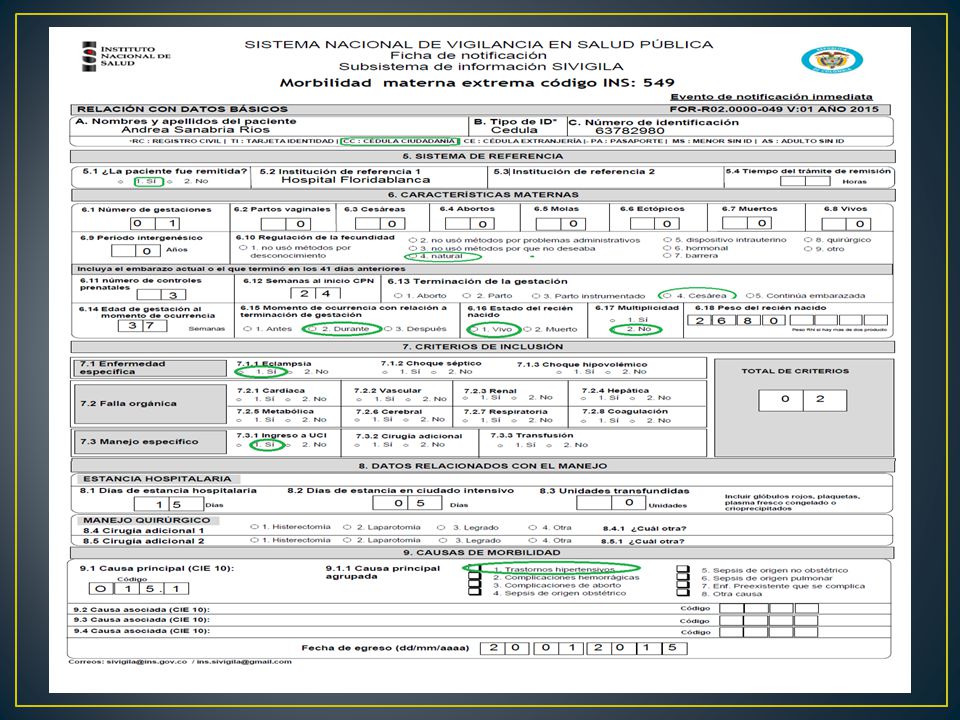Click the 6.2 Partos vaginales field
Viewport: 960px width, 720px height.
(x=287, y=224)
